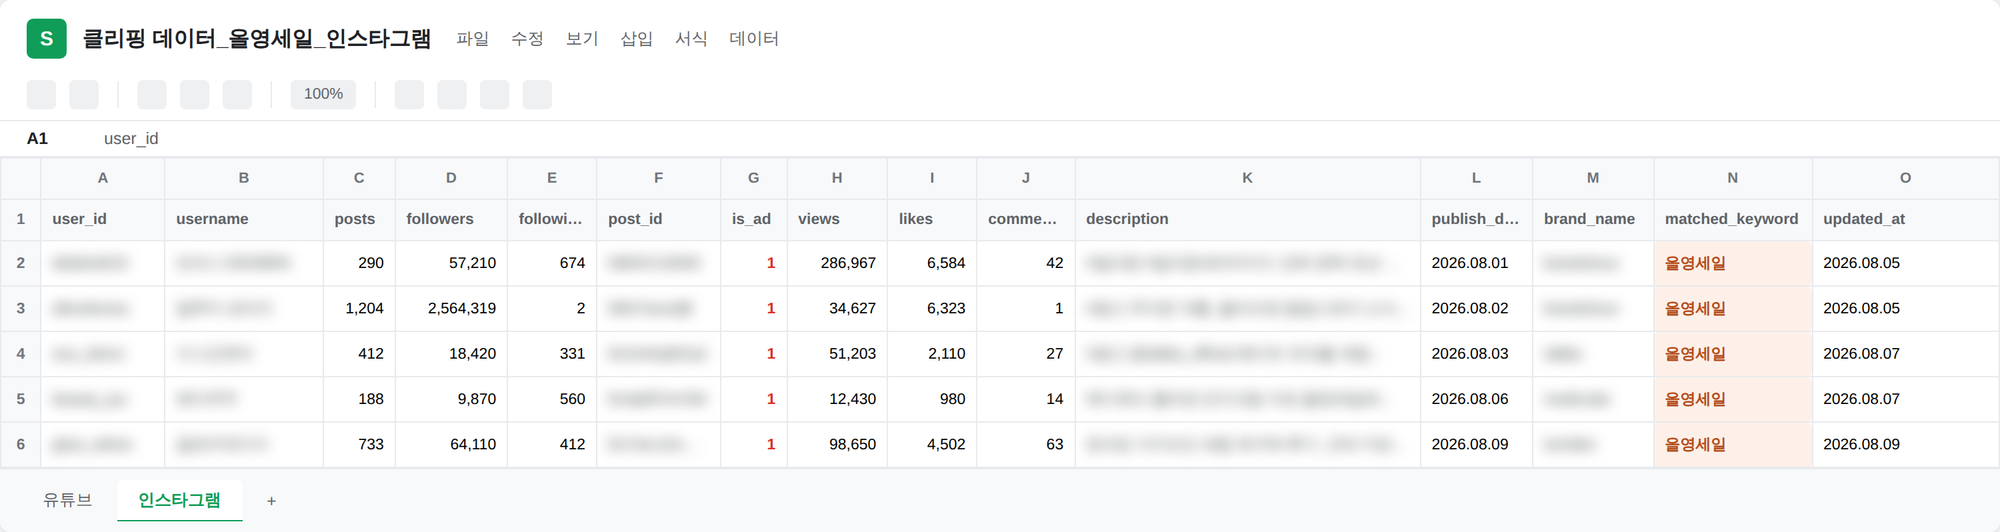Open the 100% zoom level dropdown

(323, 94)
